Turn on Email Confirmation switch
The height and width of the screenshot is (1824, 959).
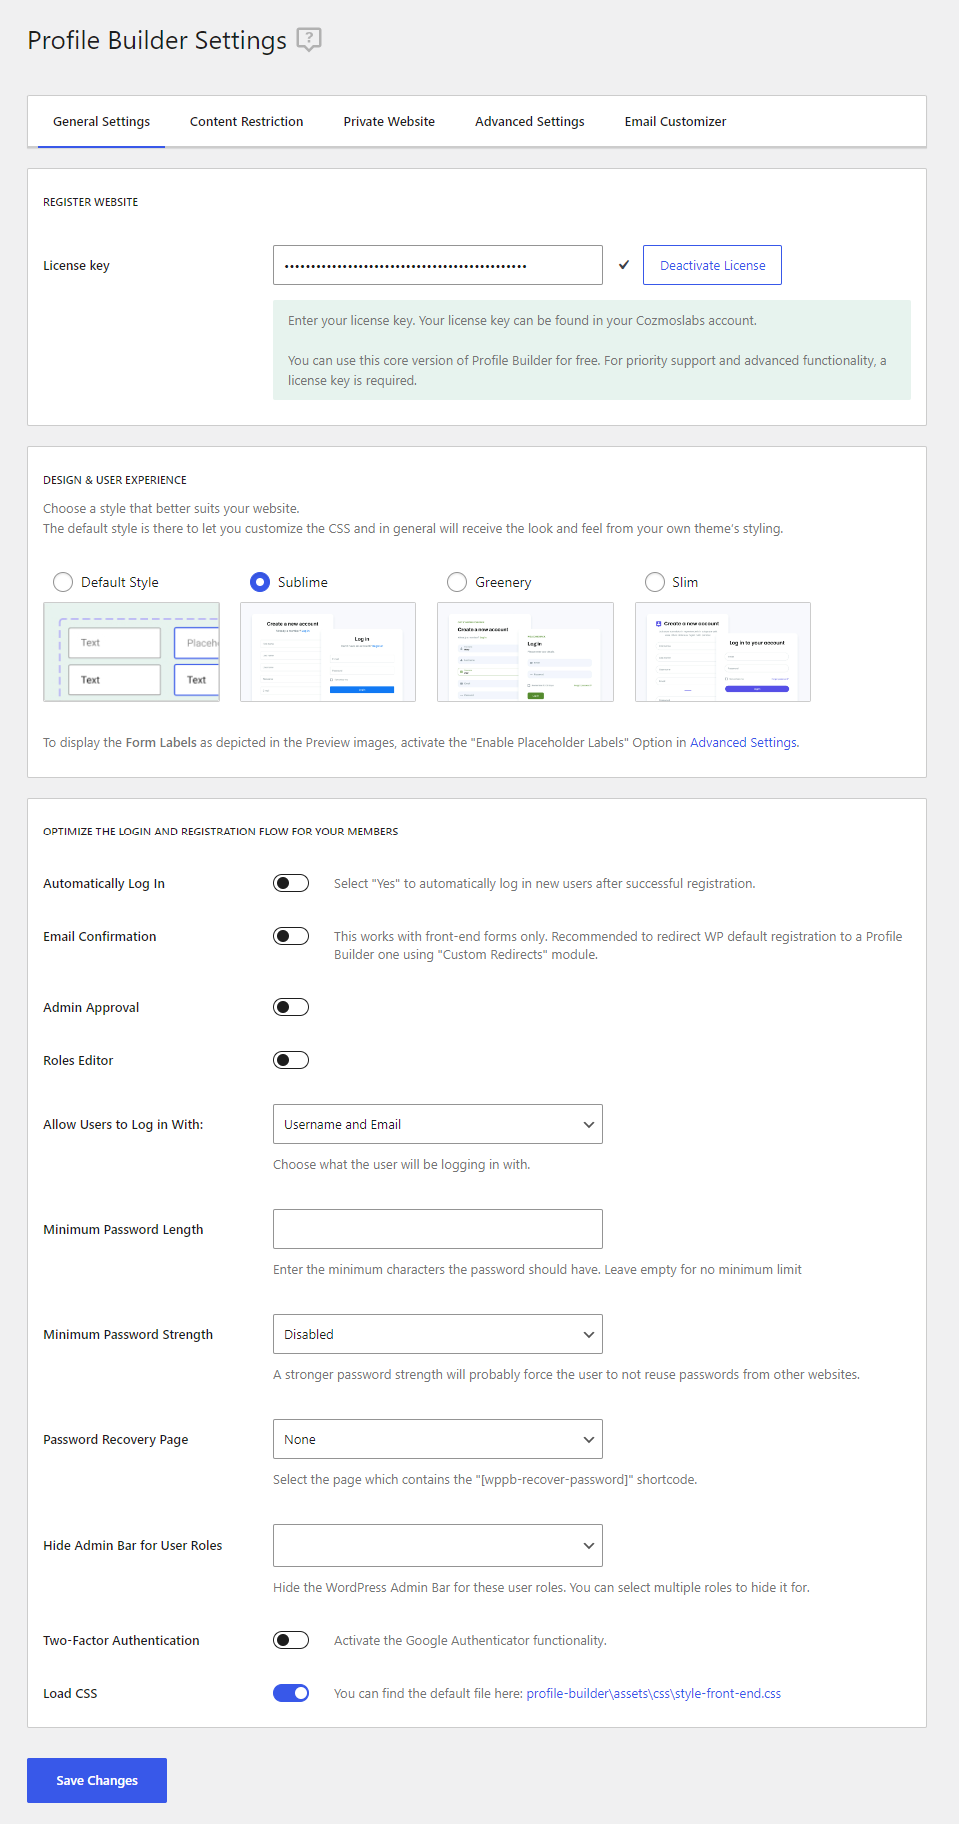291,936
